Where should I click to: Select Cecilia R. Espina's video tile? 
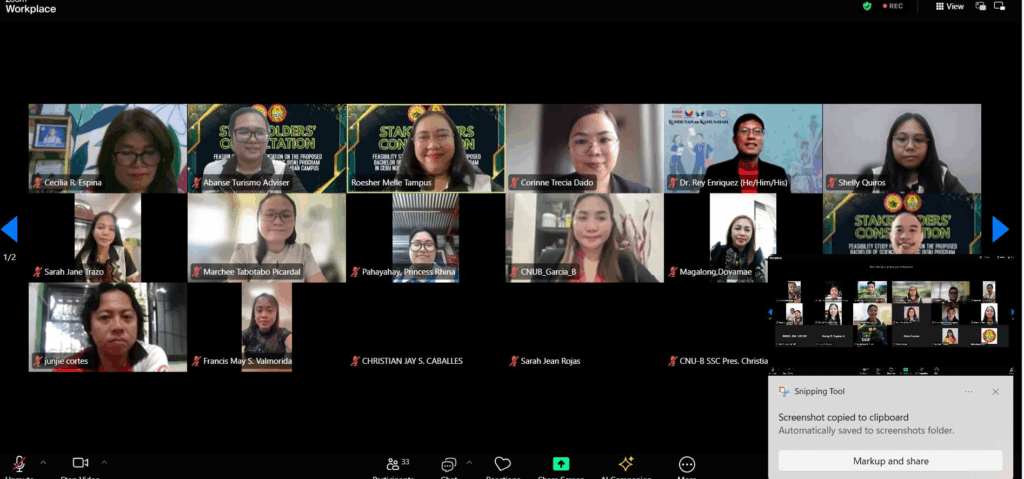[108, 148]
